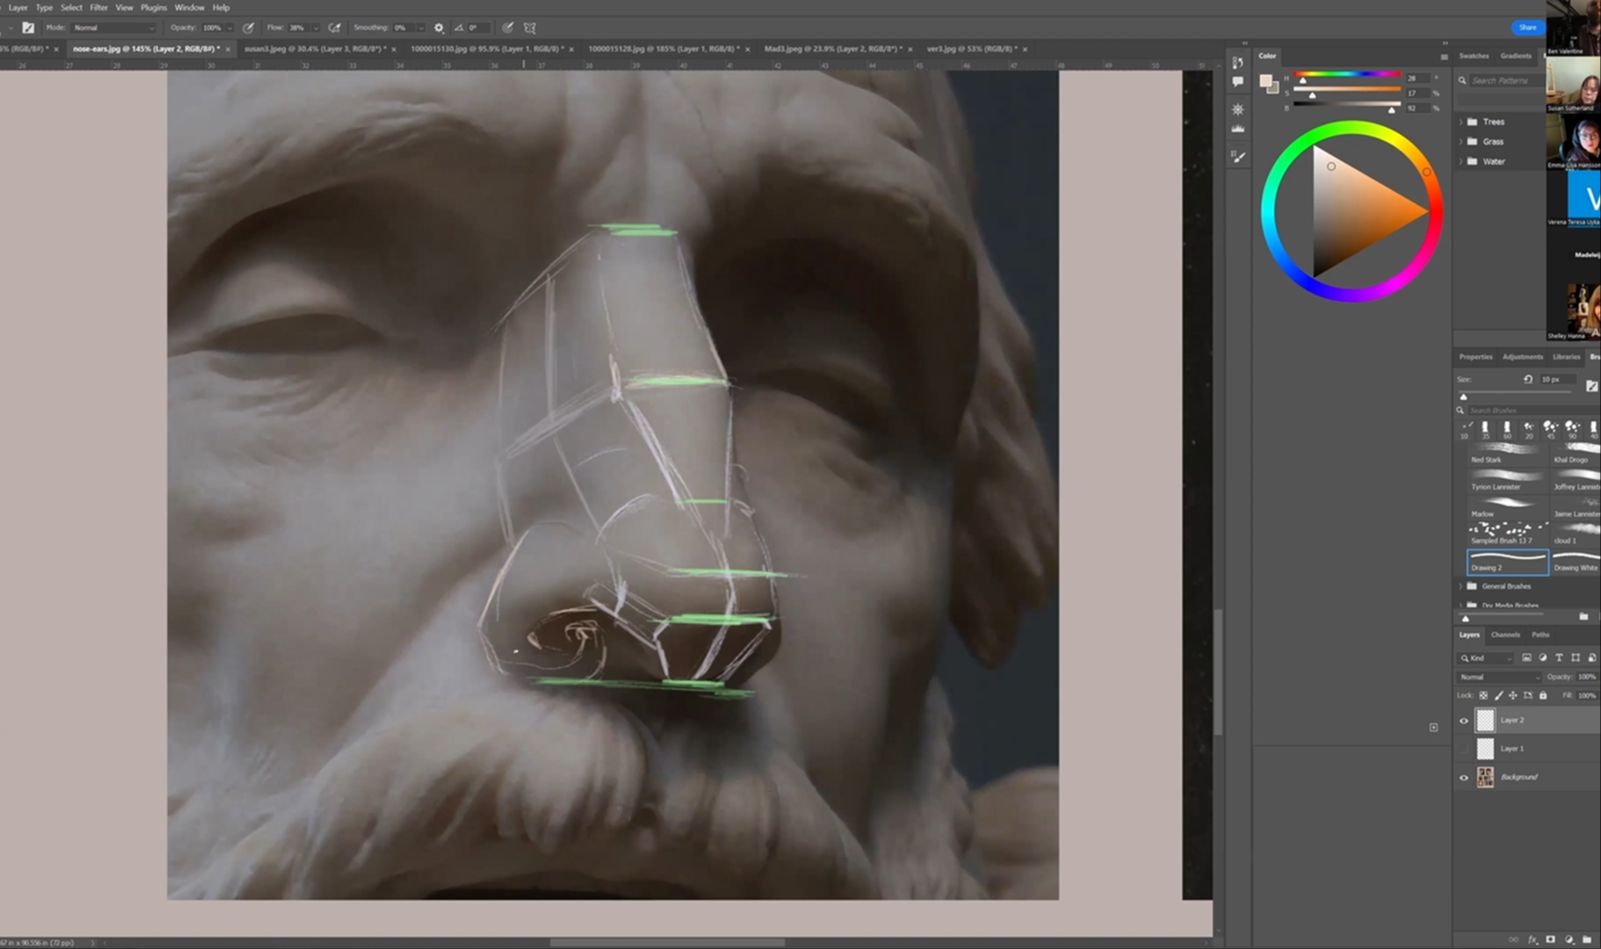1601x949 pixels.
Task: Click the blue Share button
Action: 1527,28
